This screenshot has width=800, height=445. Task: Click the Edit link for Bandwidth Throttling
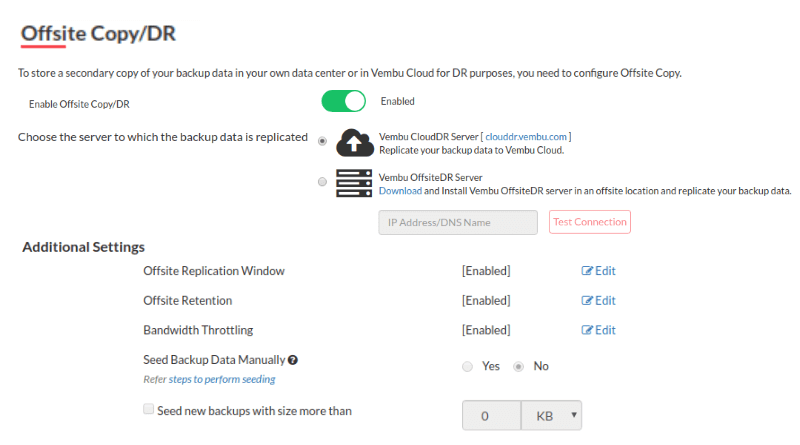pos(598,330)
